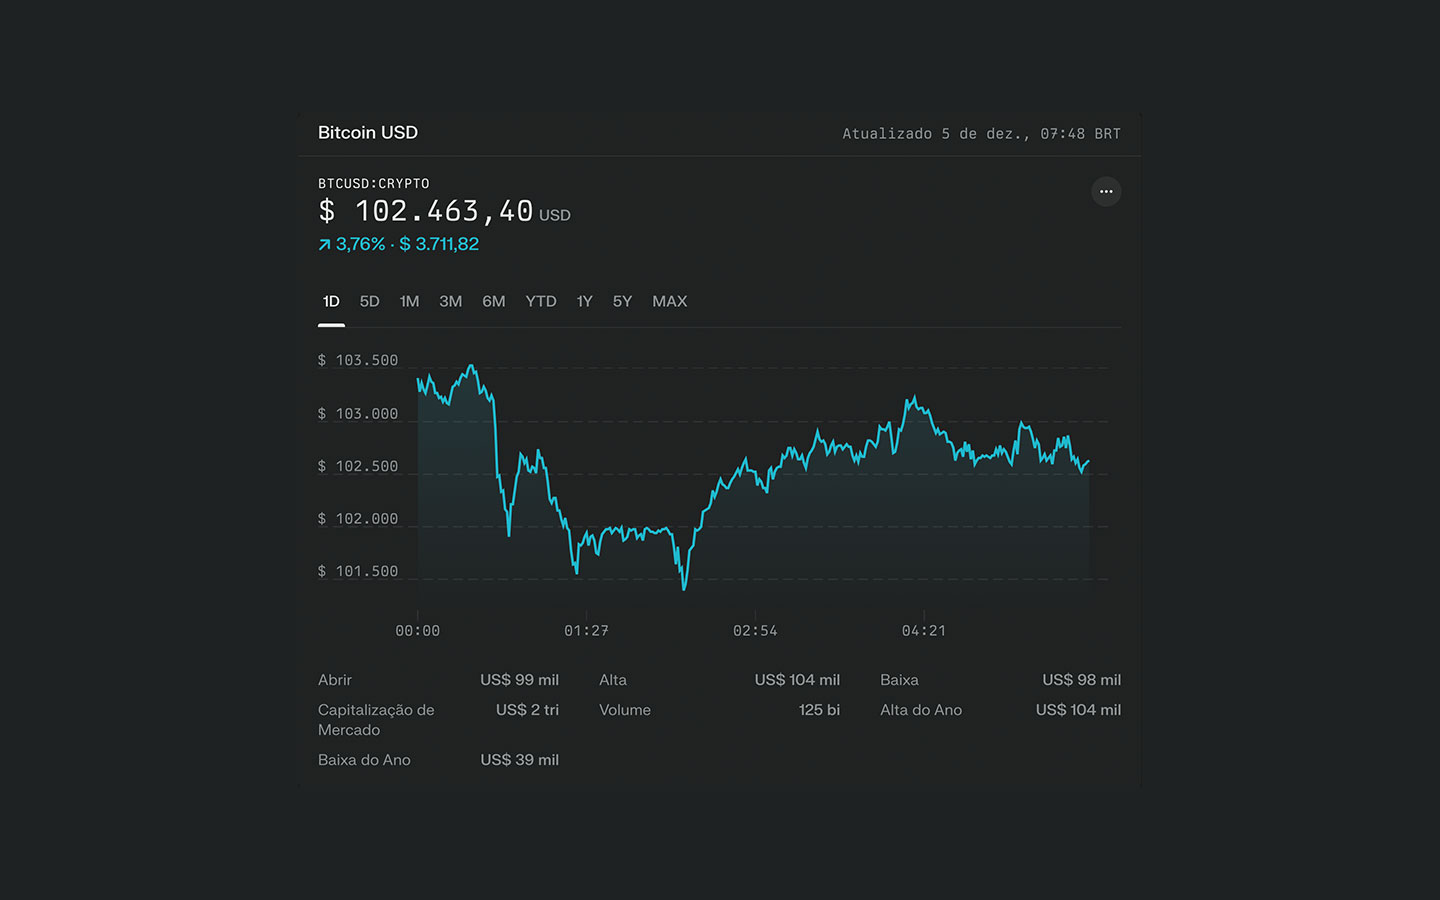Image resolution: width=1440 pixels, height=900 pixels.
Task: Switch to the 1M time range
Action: (409, 301)
